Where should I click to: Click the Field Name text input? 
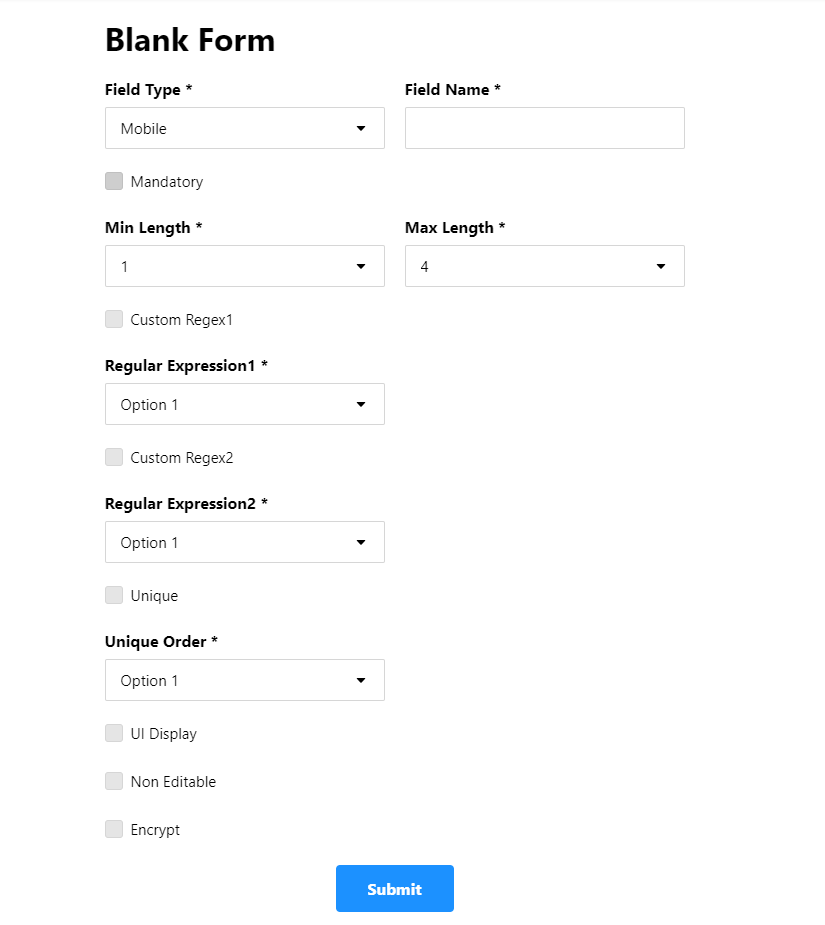tap(544, 128)
